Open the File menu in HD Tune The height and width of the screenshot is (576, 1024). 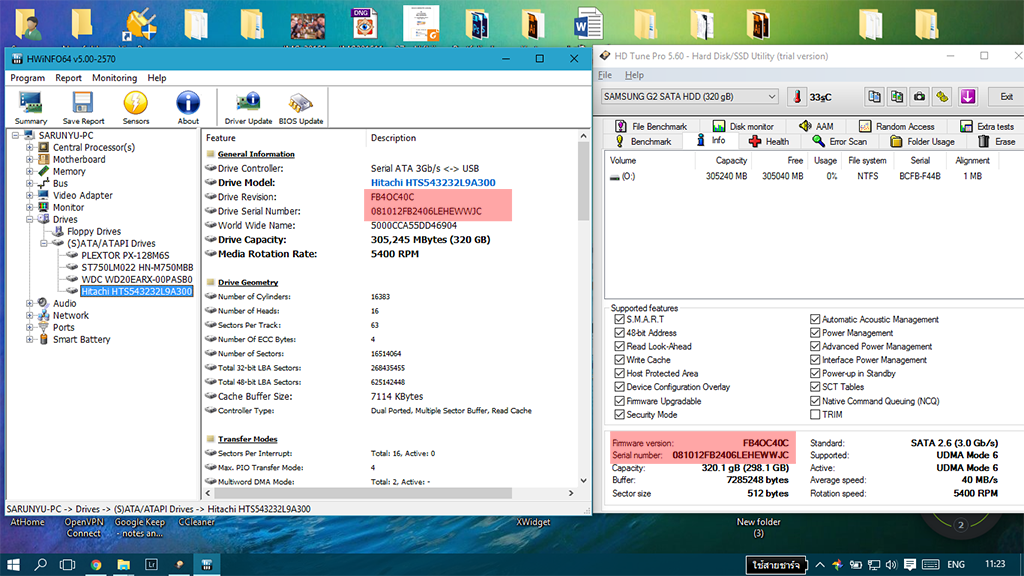pos(605,75)
